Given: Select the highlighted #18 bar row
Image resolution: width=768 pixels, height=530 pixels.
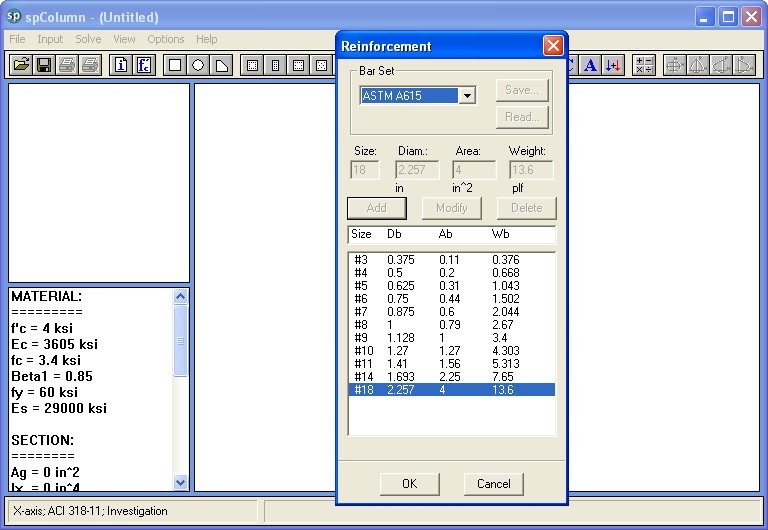Looking at the screenshot, I should point(452,390).
